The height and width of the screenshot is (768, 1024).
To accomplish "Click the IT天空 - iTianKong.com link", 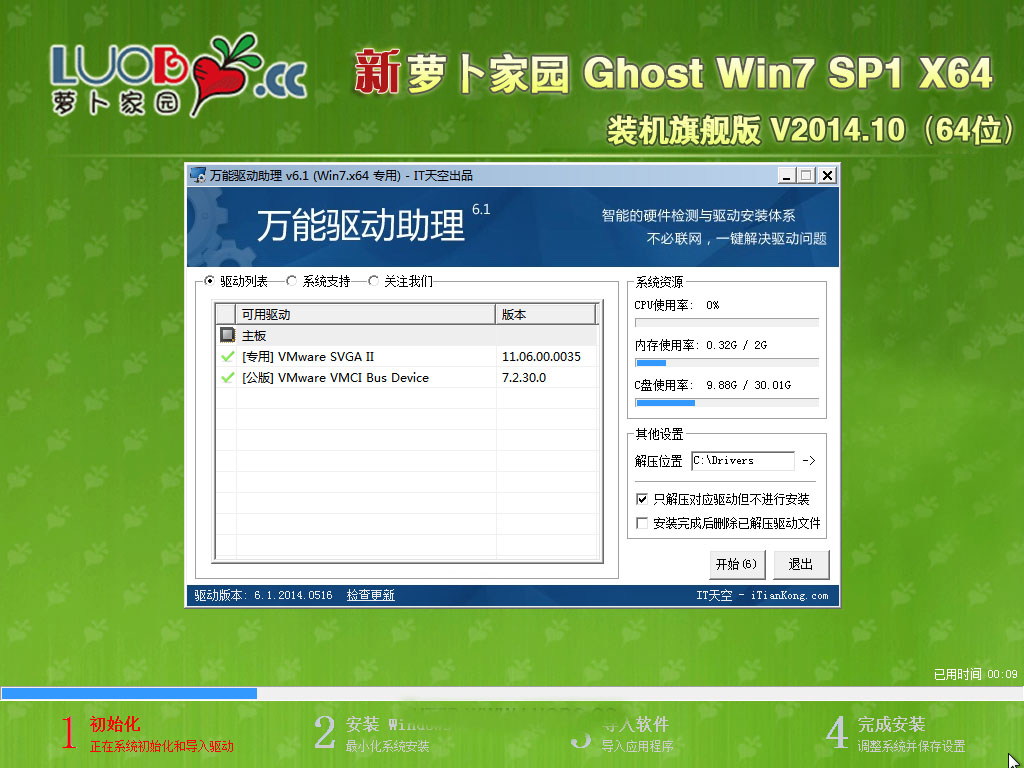I will pos(762,595).
